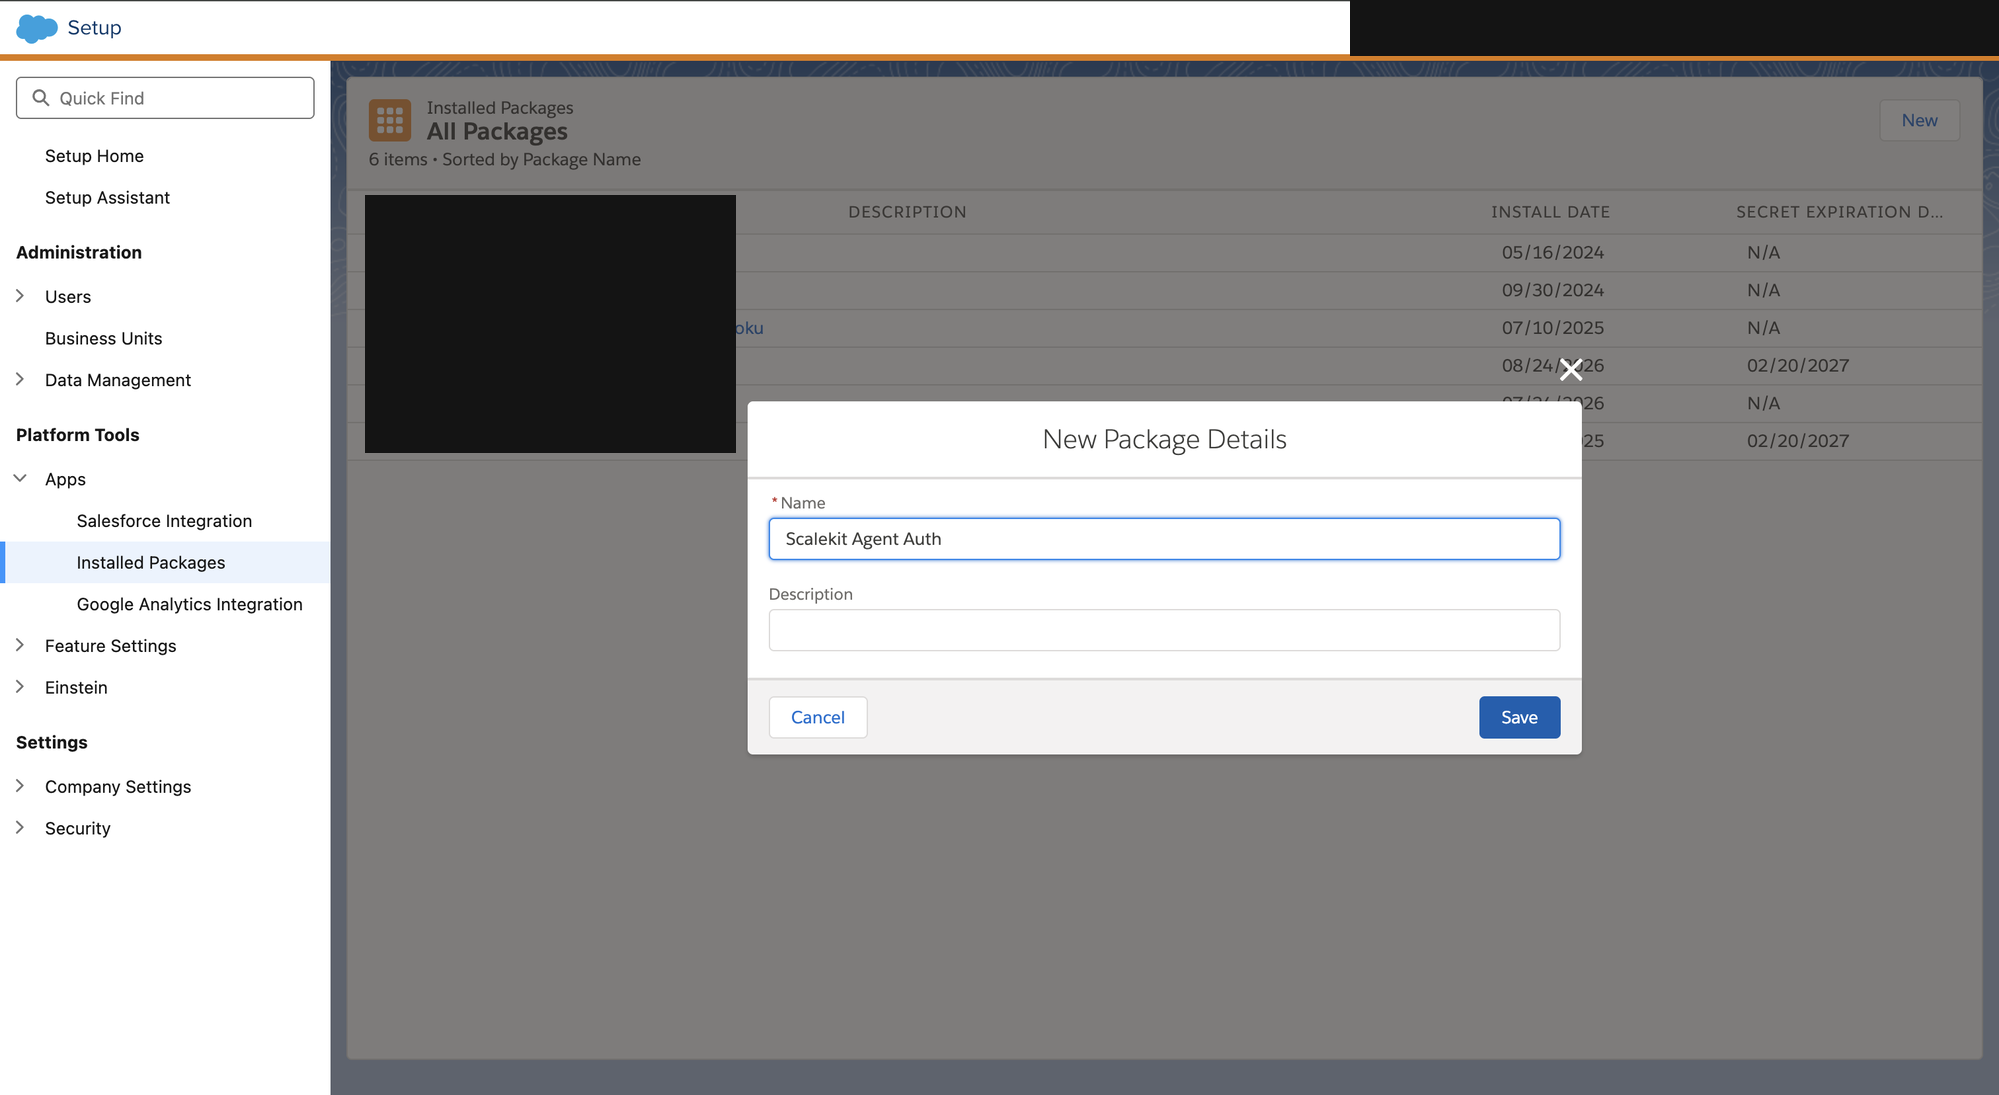Focus the Description input field
The width and height of the screenshot is (1999, 1095).
pyautogui.click(x=1164, y=630)
